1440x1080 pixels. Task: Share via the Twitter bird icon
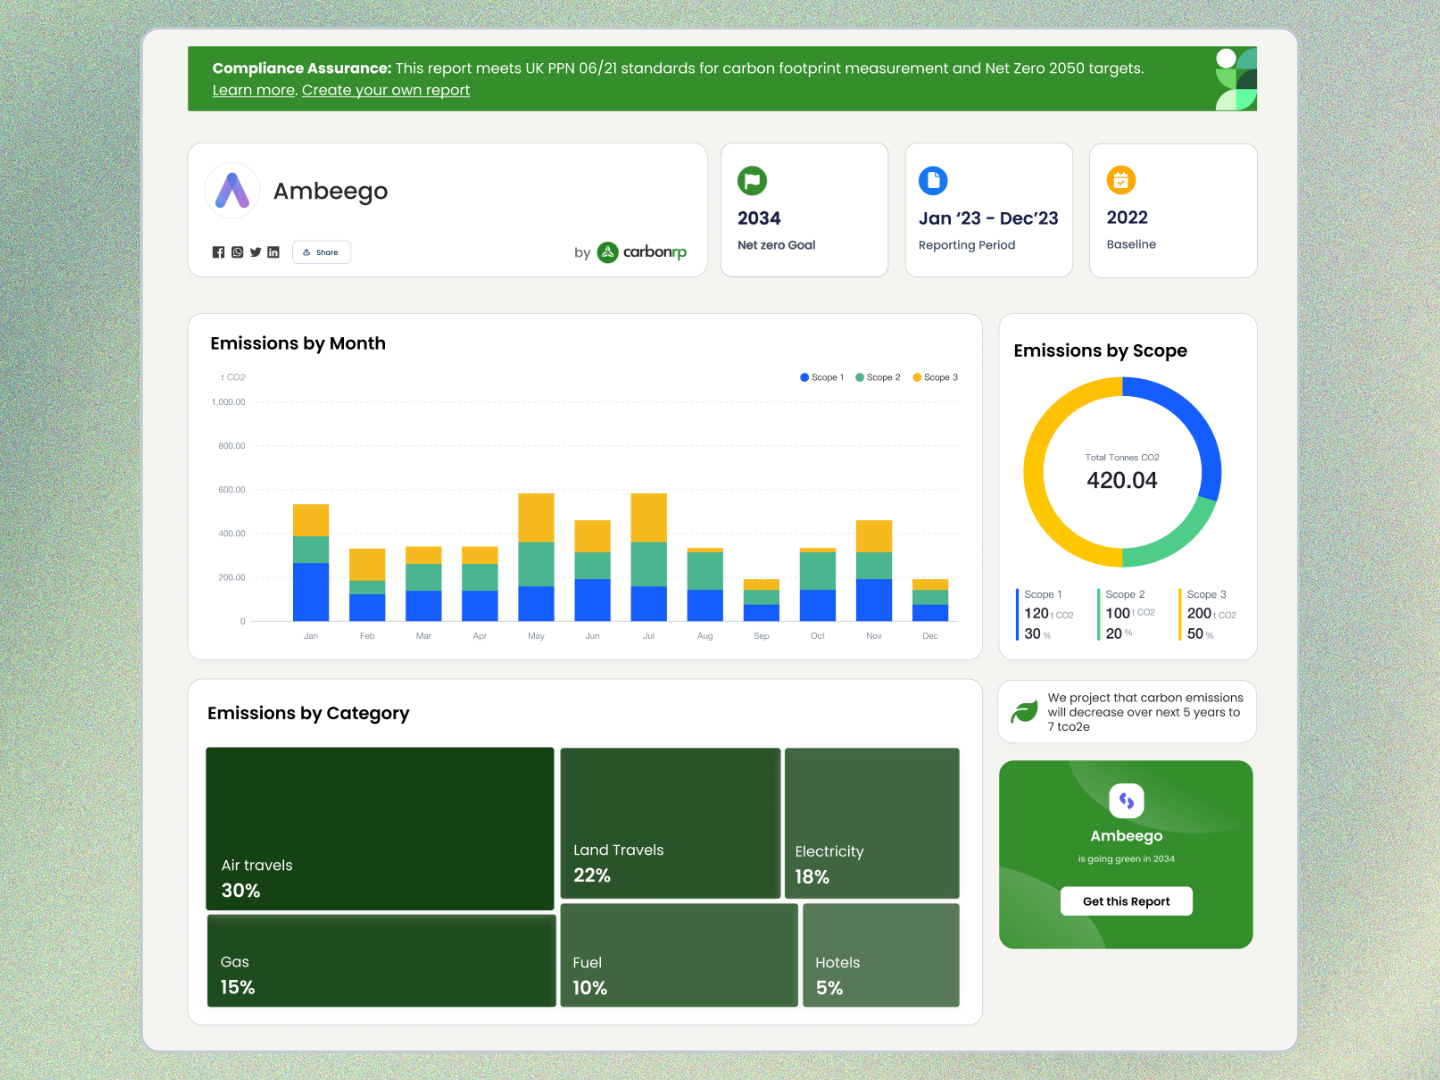[x=255, y=252]
